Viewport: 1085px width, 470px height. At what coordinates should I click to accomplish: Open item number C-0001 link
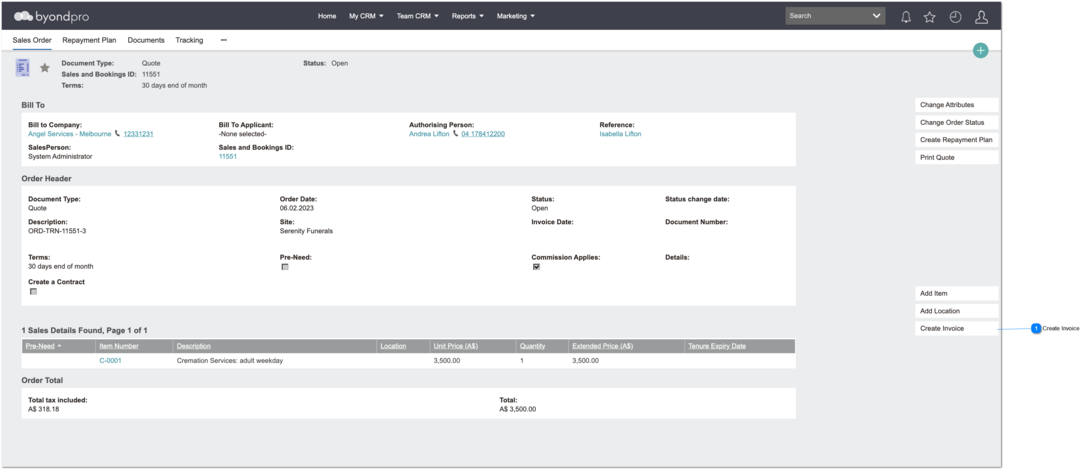111,361
